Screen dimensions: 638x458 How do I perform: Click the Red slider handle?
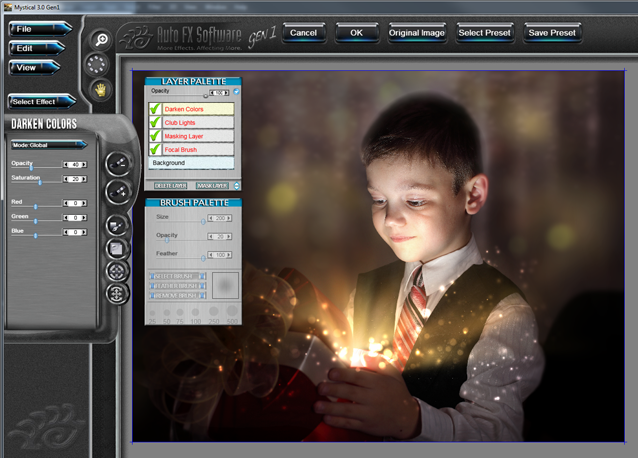(36, 207)
